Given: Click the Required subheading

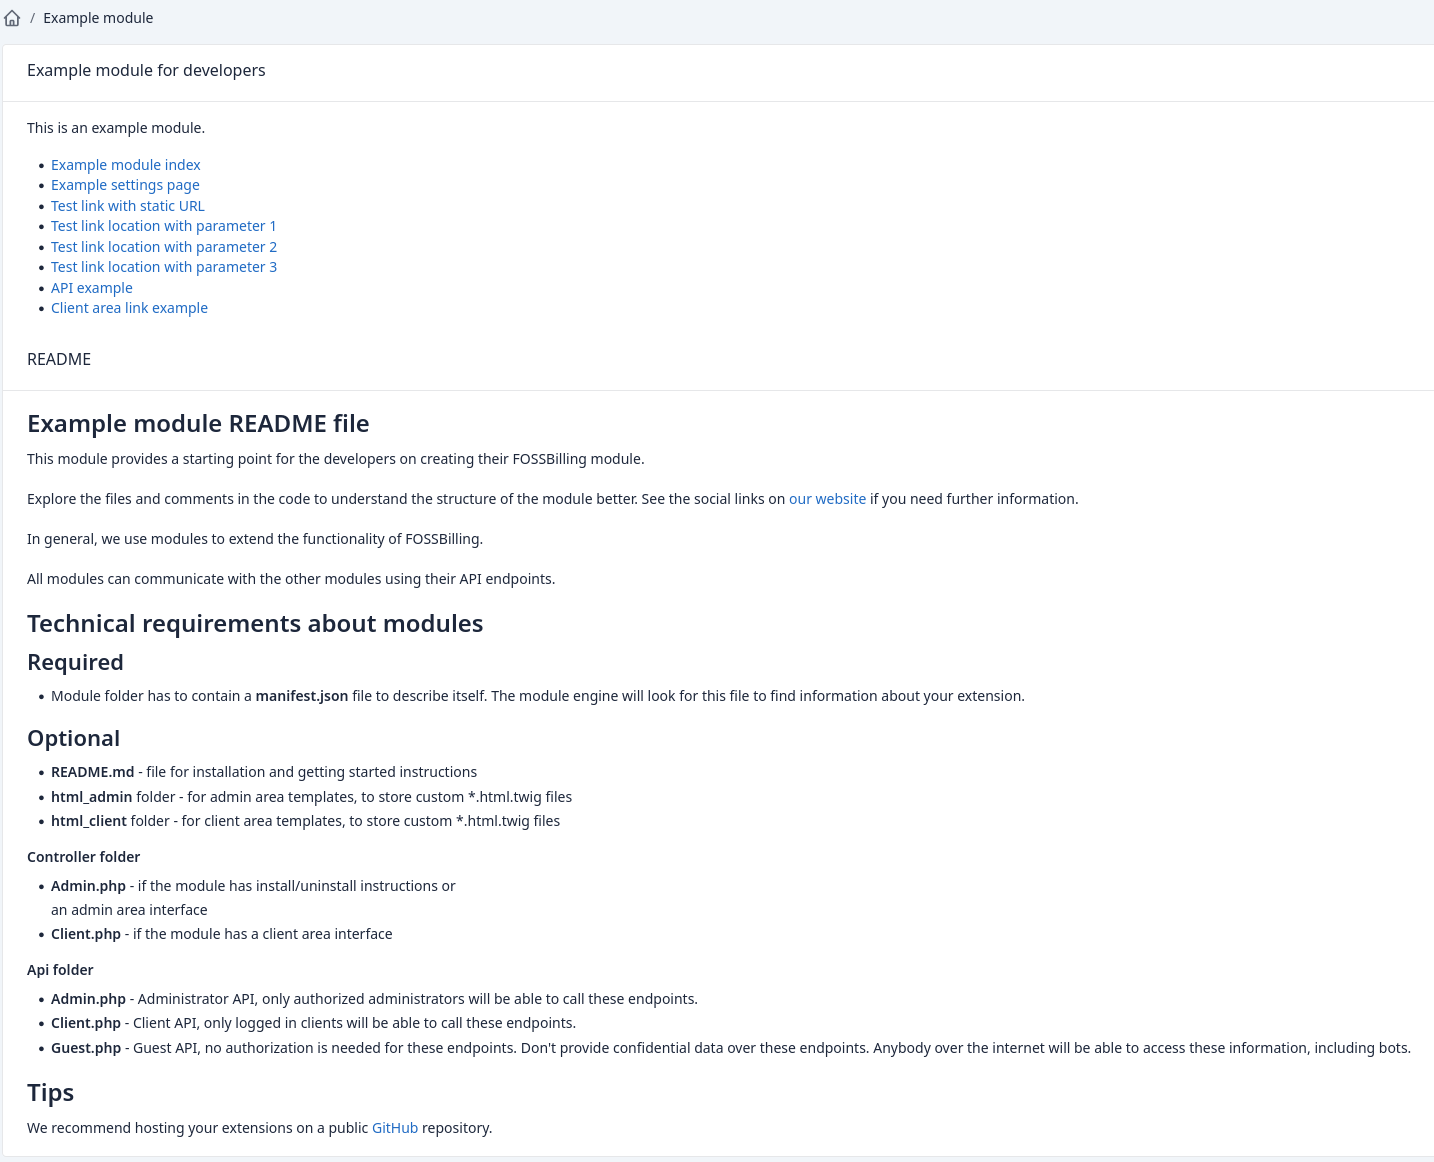Looking at the screenshot, I should click(75, 661).
